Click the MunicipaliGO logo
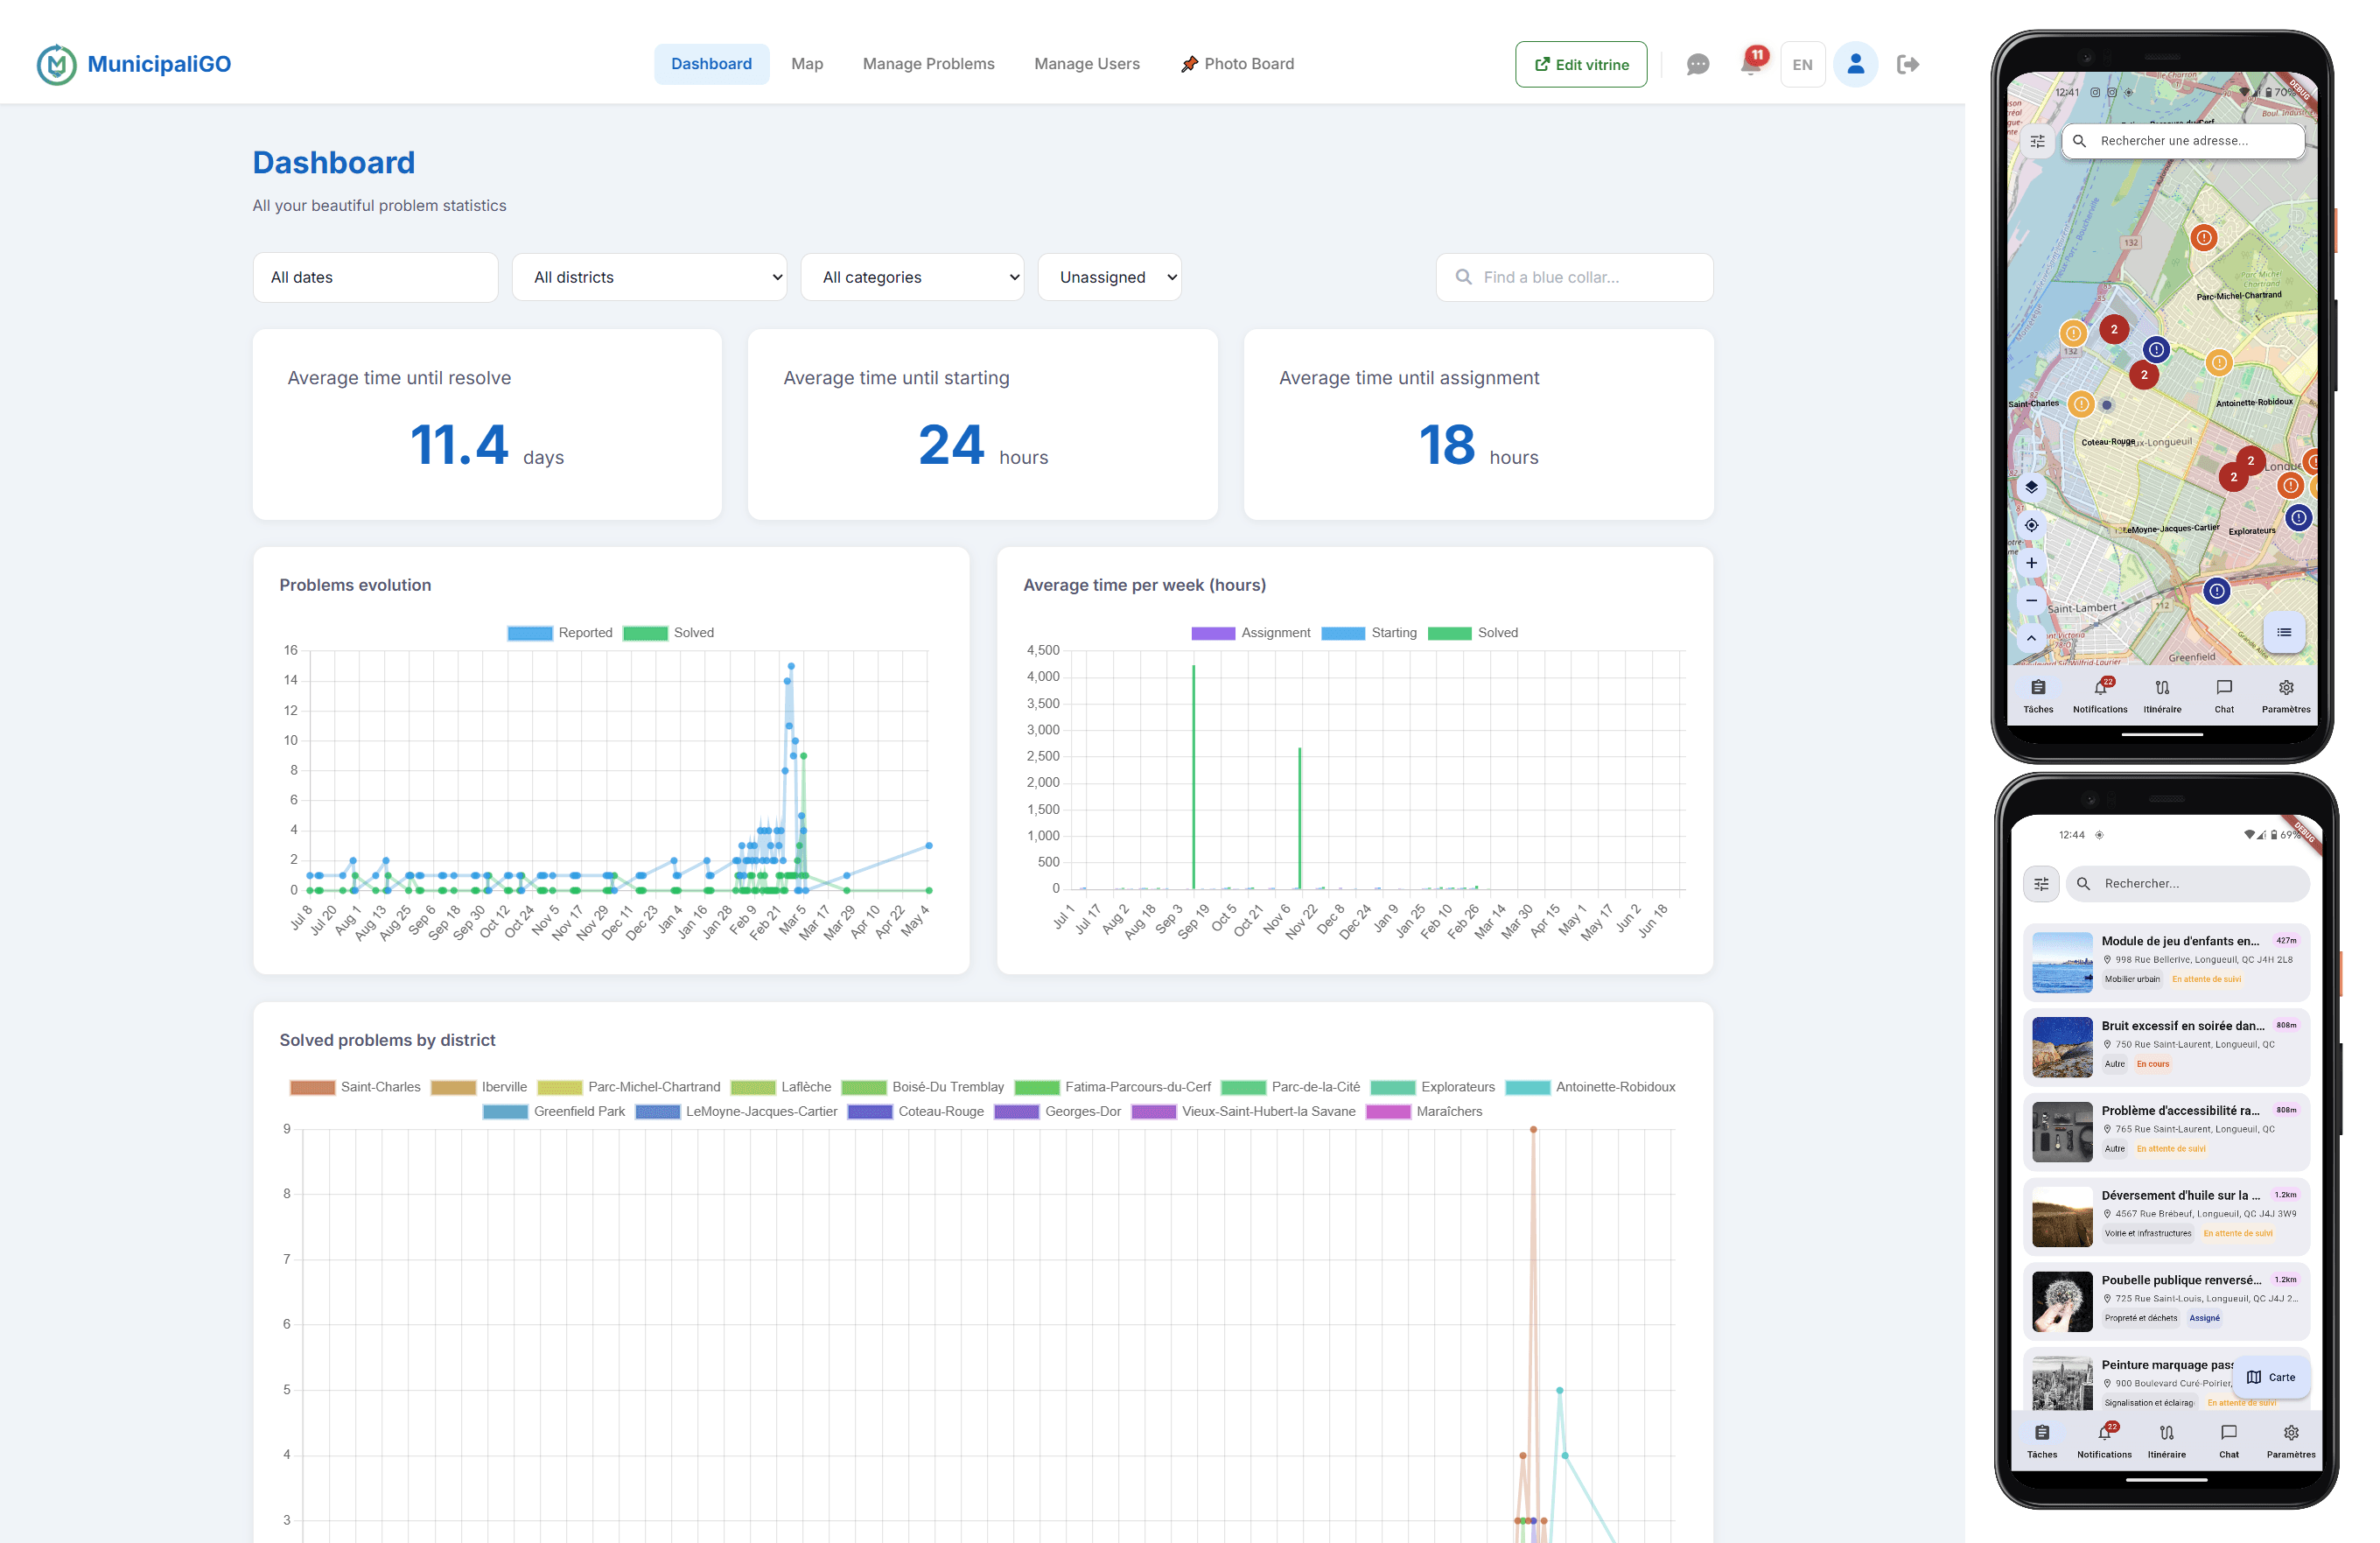This screenshot has width=2380, height=1543. tap(133, 64)
